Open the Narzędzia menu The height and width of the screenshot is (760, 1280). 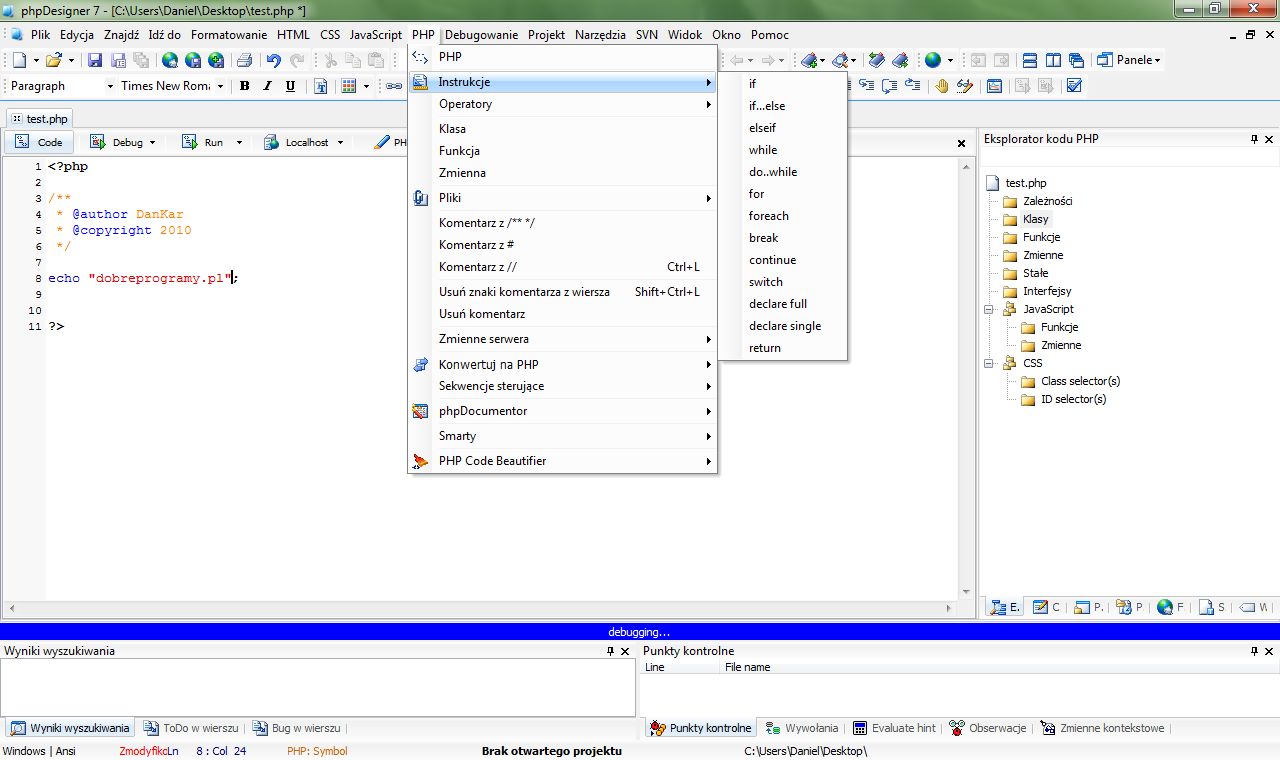[x=600, y=34]
